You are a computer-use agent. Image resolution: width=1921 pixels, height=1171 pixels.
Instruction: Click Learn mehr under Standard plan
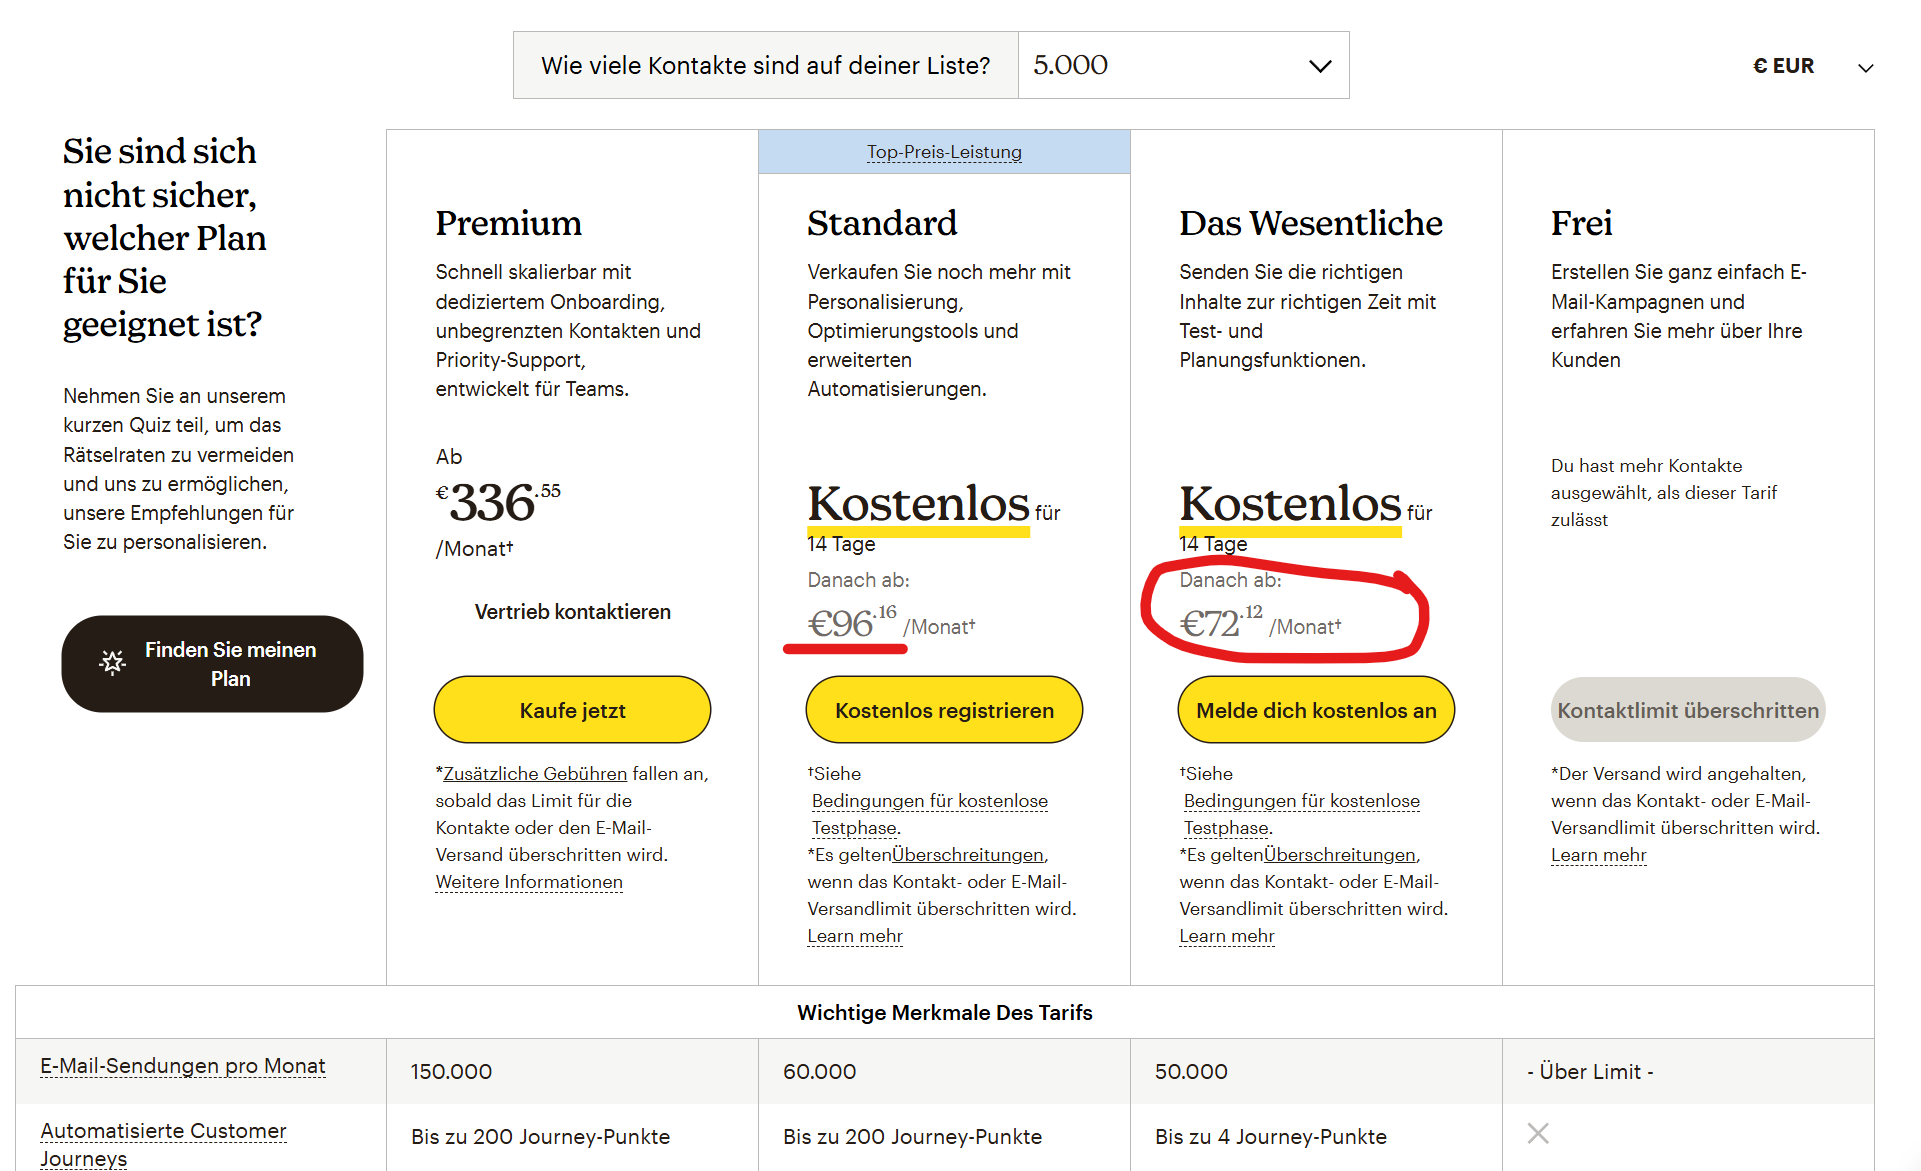pos(855,936)
